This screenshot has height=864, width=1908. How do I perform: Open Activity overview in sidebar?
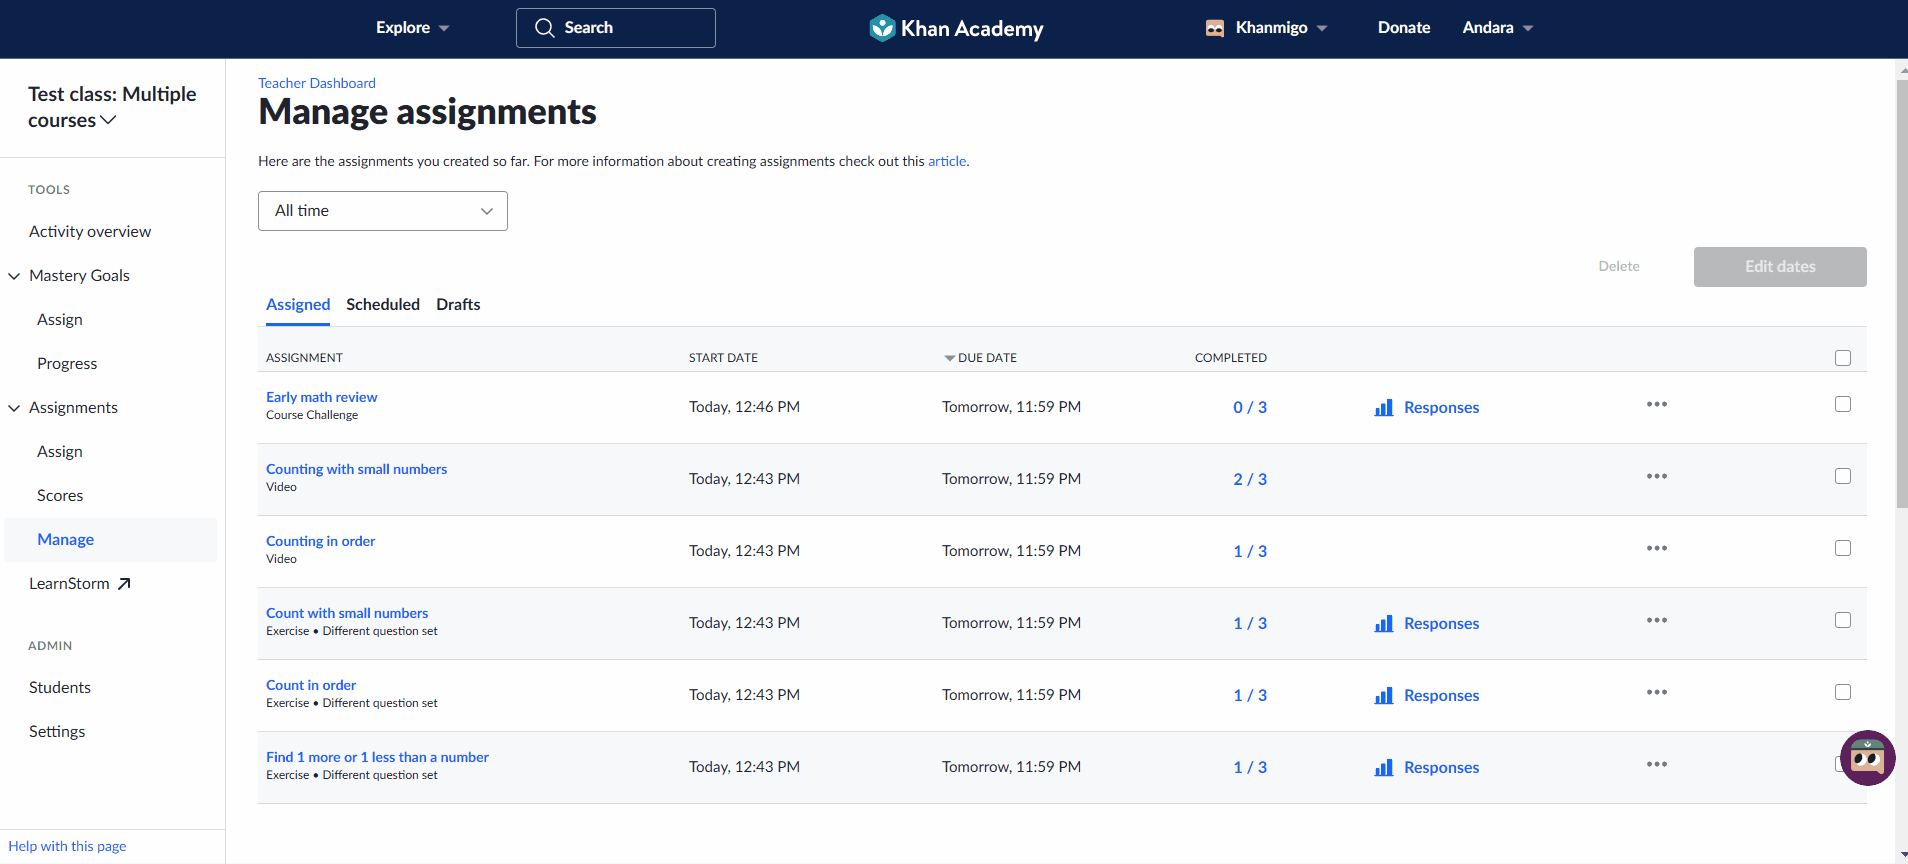click(x=90, y=232)
